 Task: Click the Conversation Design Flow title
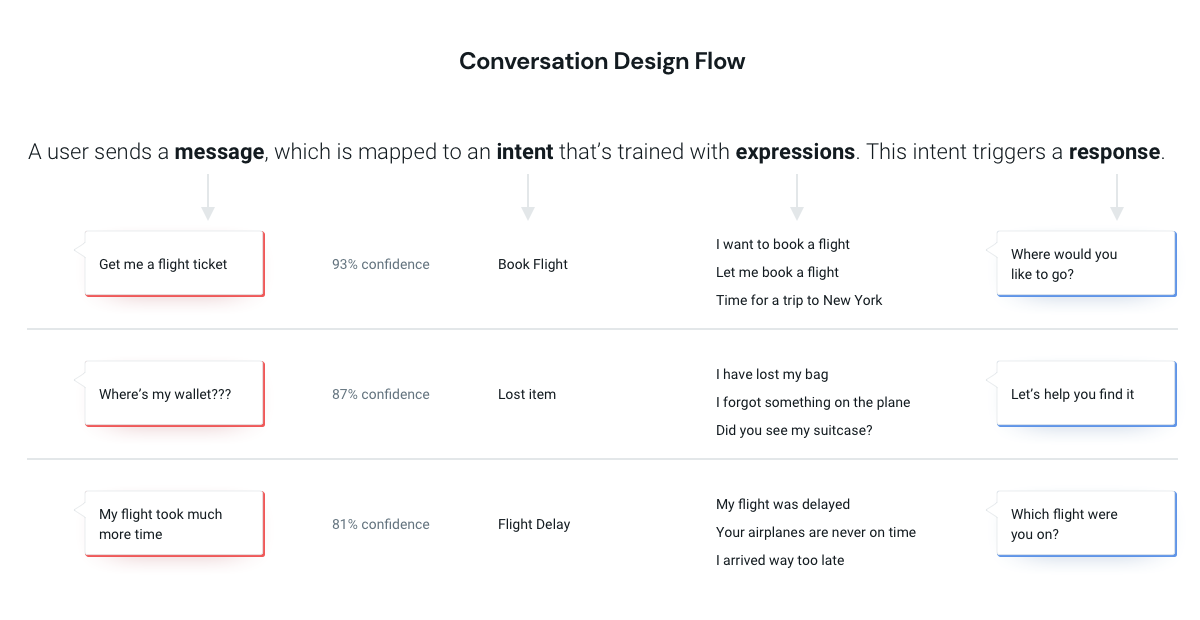602,61
